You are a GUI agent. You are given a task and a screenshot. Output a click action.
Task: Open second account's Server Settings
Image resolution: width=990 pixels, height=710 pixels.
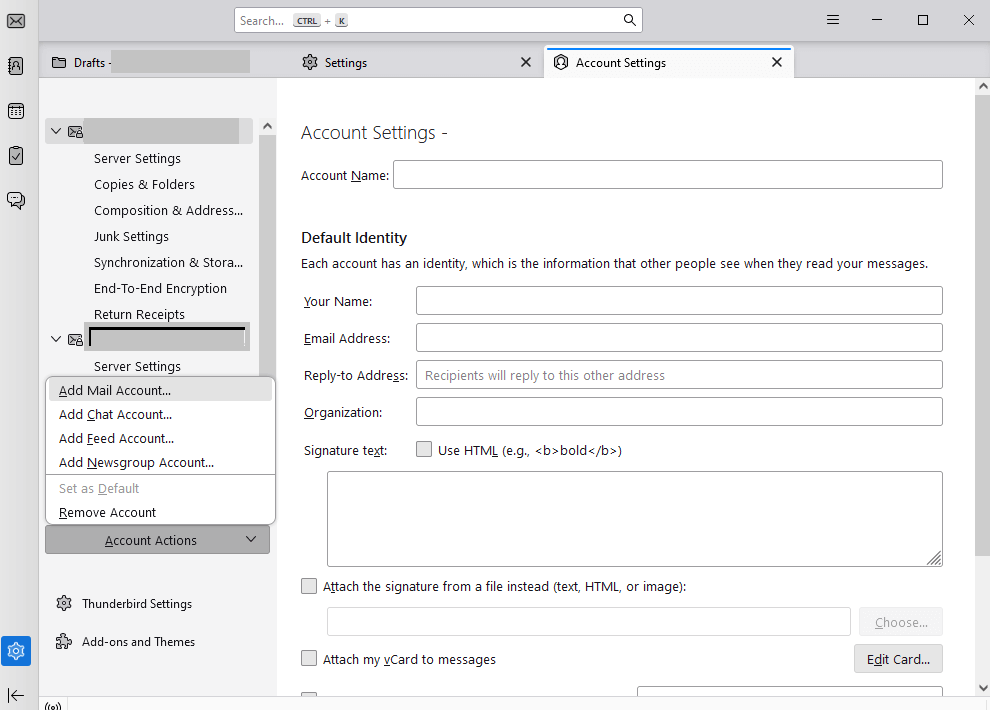[137, 367]
